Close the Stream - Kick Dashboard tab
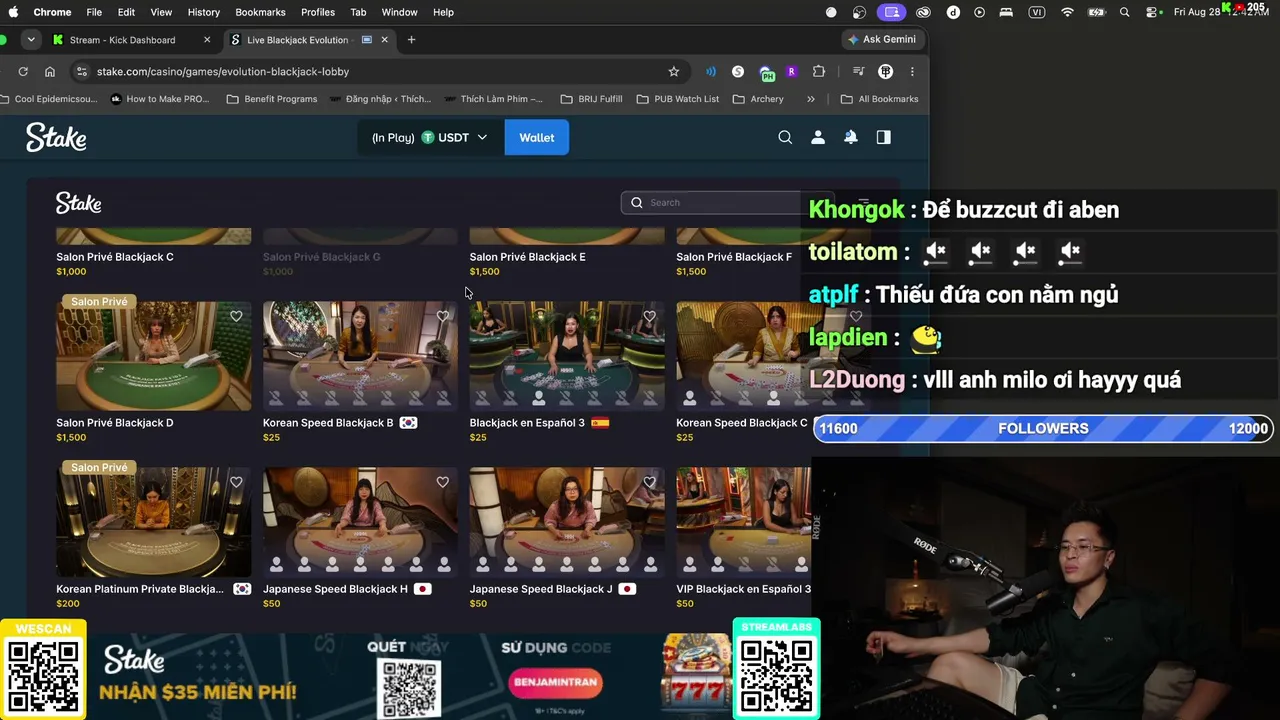This screenshot has width=1280, height=720. click(207, 40)
